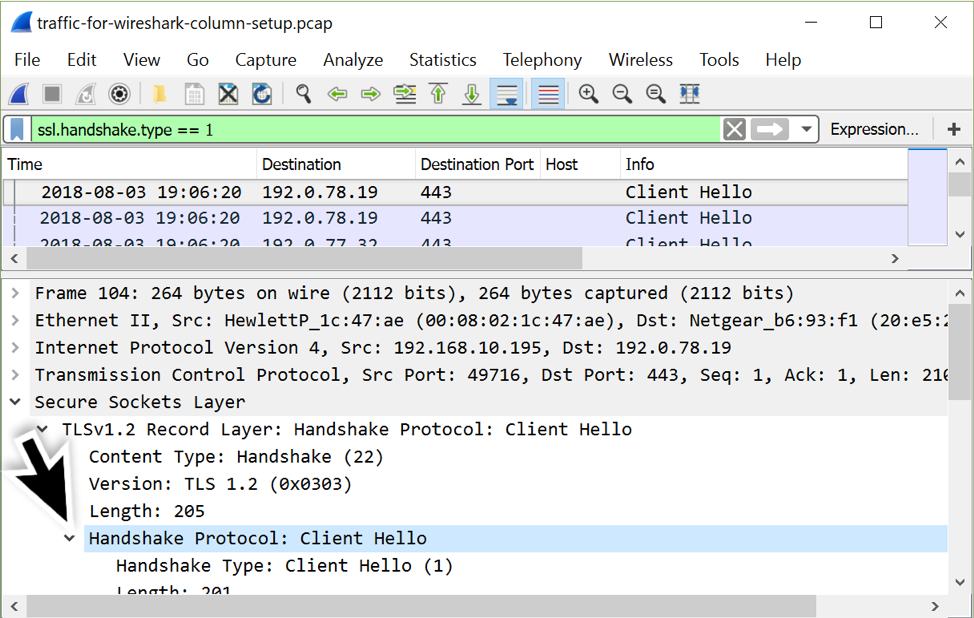This screenshot has width=974, height=618.
Task: Collapse Handshake Protocol: Client Hello node
Action: click(x=70, y=538)
